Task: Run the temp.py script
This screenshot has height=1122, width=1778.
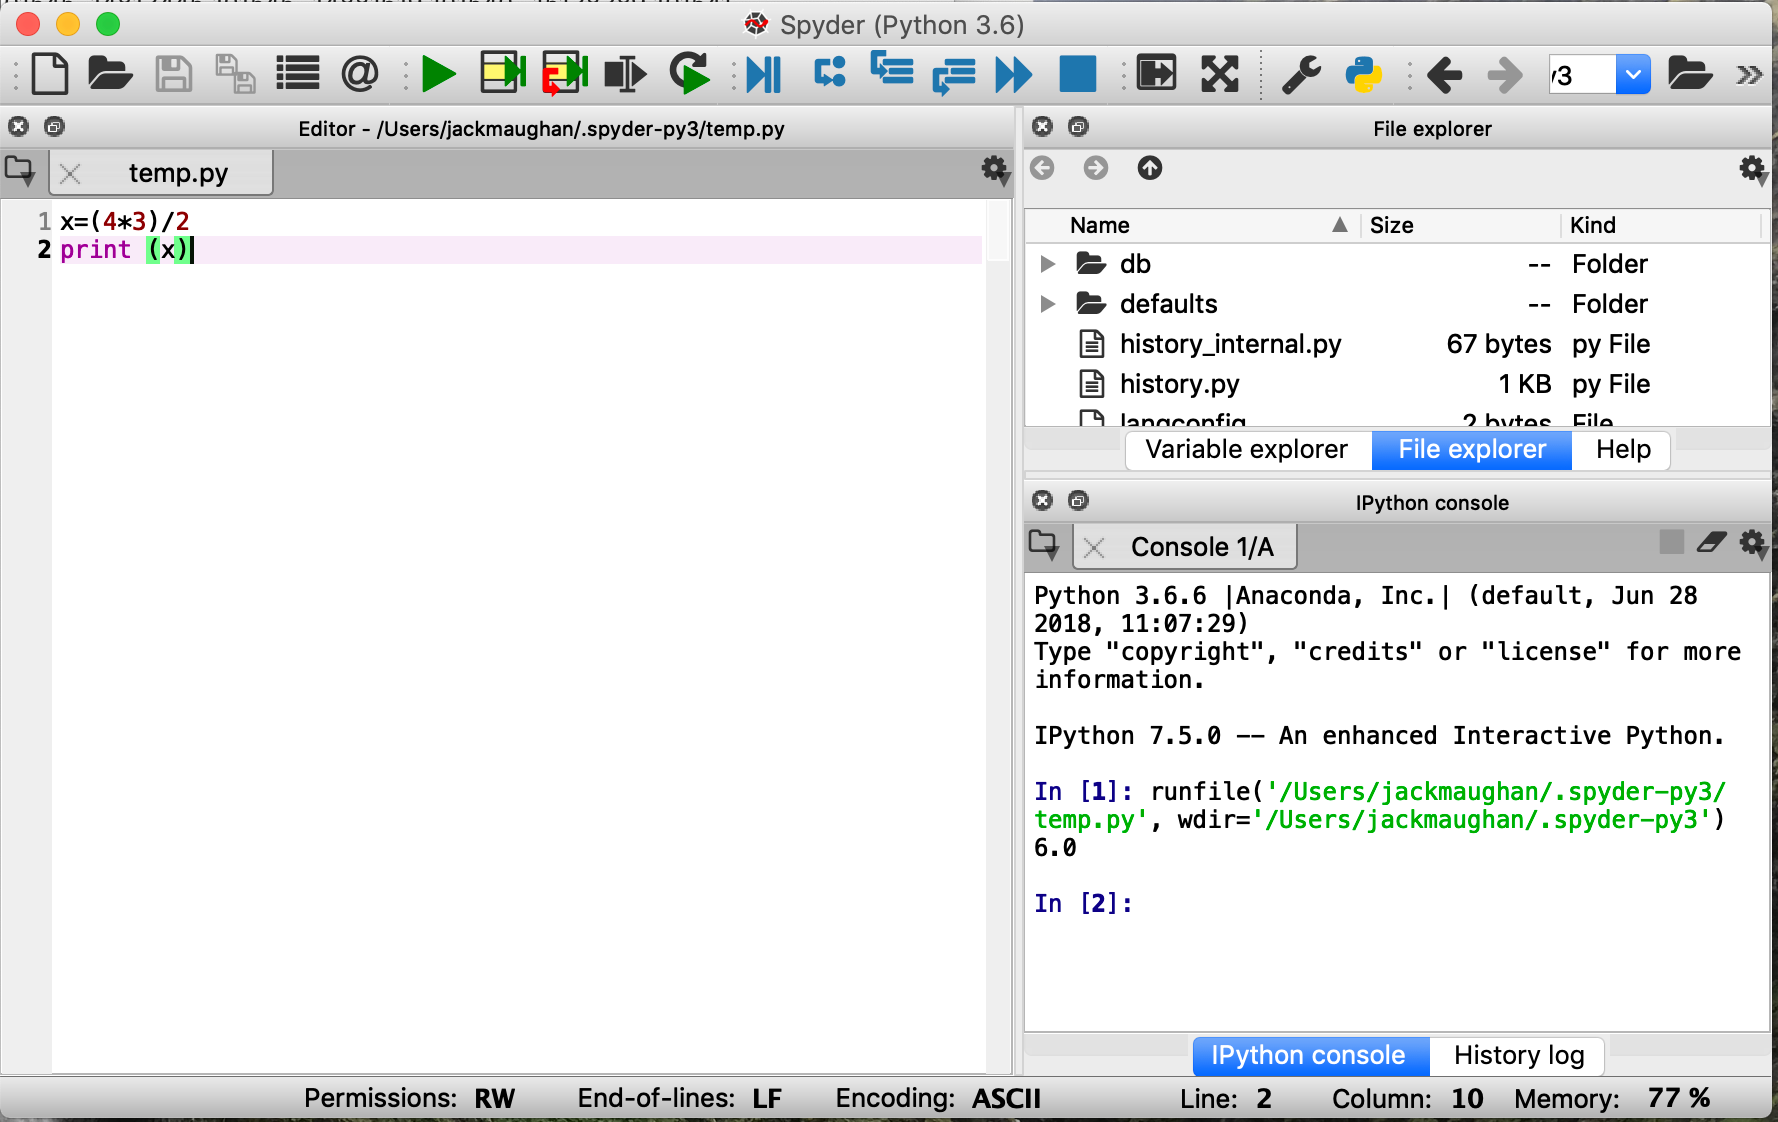Action: (x=438, y=73)
